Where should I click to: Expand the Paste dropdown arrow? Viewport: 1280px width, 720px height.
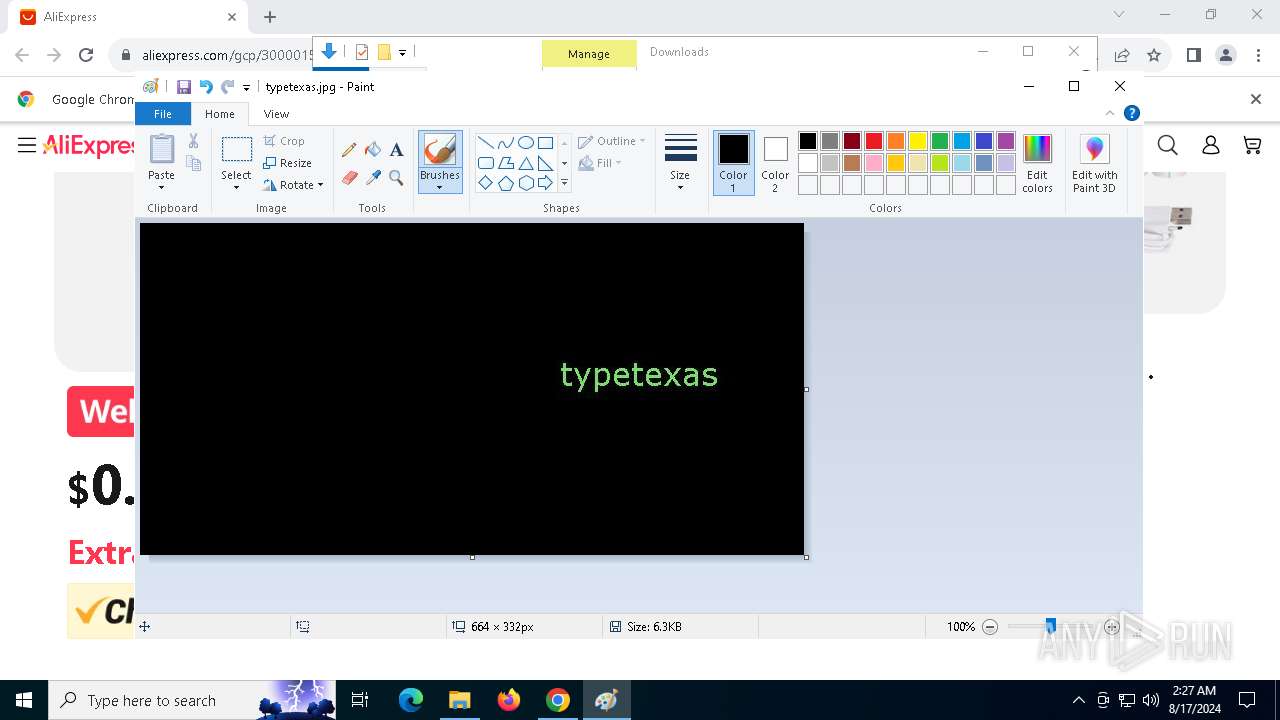click(161, 187)
